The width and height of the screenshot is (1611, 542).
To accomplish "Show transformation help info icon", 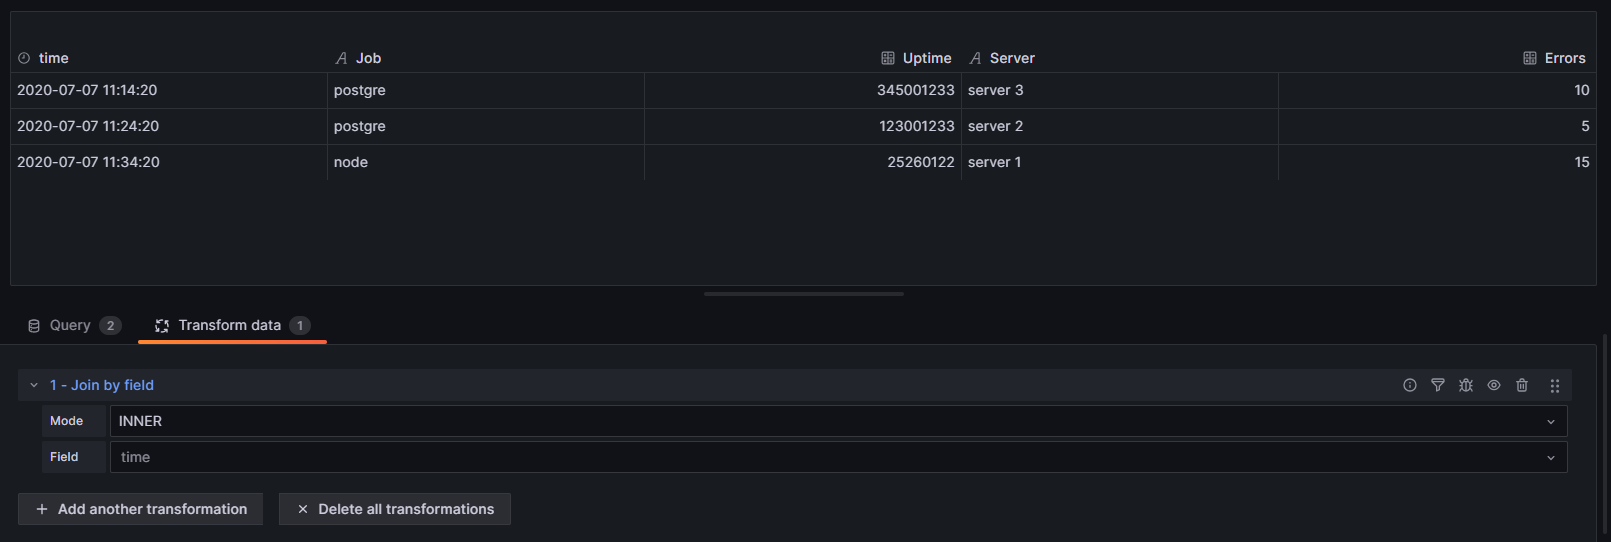I will pos(1410,385).
